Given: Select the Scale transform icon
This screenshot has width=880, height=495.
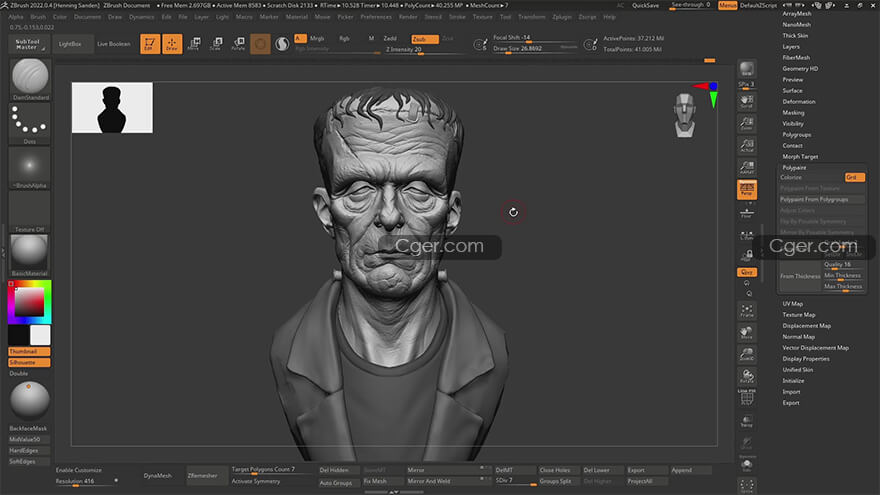Looking at the screenshot, I should [x=216, y=44].
